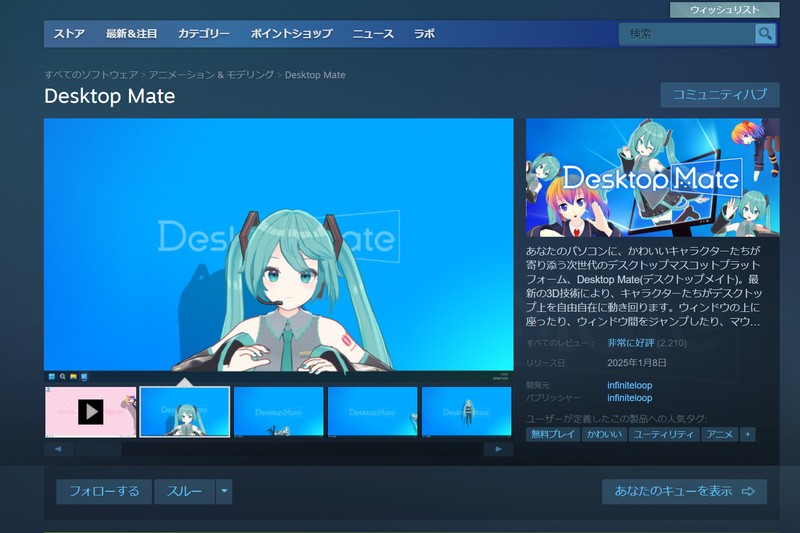Click the search magnifier icon
800x533 pixels.
click(765, 34)
